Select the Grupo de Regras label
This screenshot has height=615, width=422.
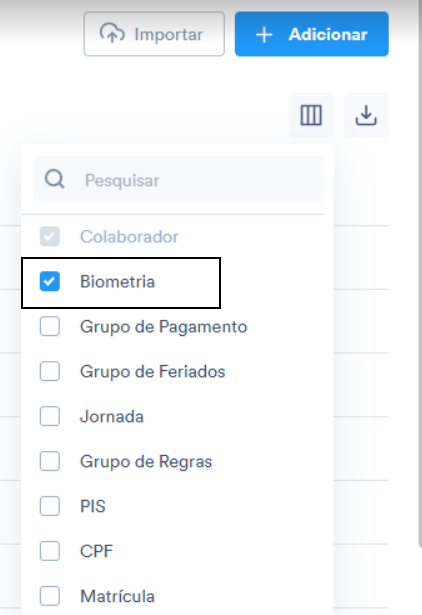pos(146,462)
